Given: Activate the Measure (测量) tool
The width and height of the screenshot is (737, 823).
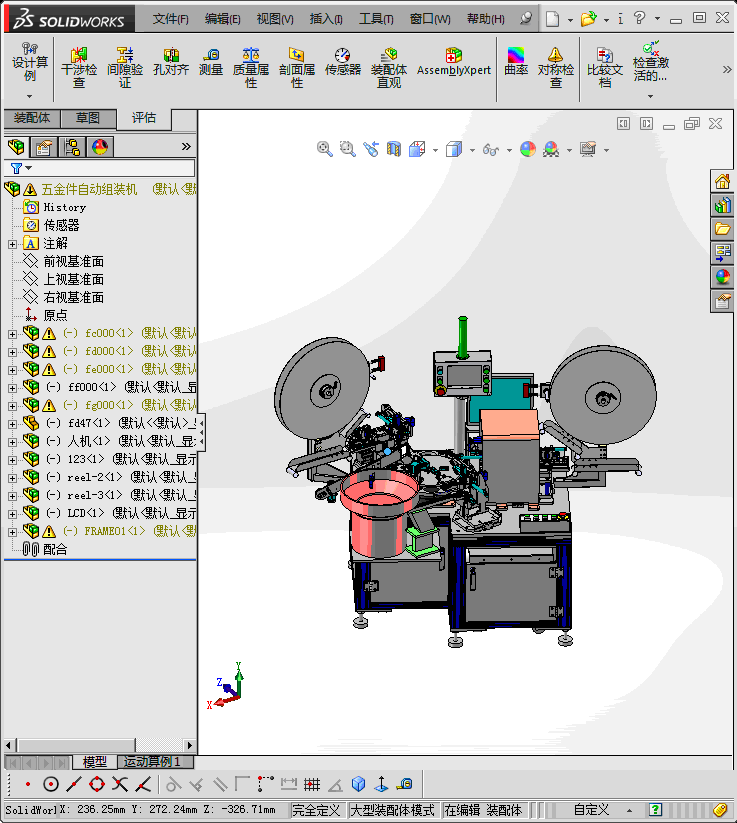Looking at the screenshot, I should (211, 62).
